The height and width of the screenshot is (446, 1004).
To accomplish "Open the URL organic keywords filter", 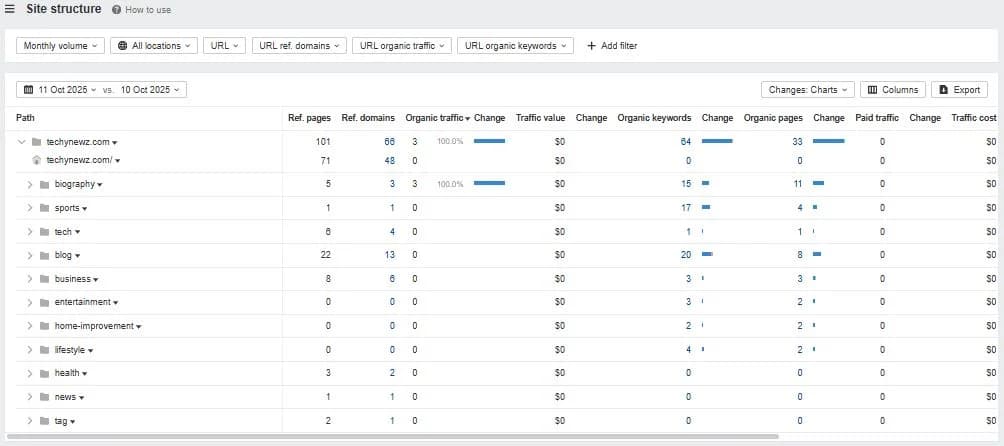I will click(515, 45).
